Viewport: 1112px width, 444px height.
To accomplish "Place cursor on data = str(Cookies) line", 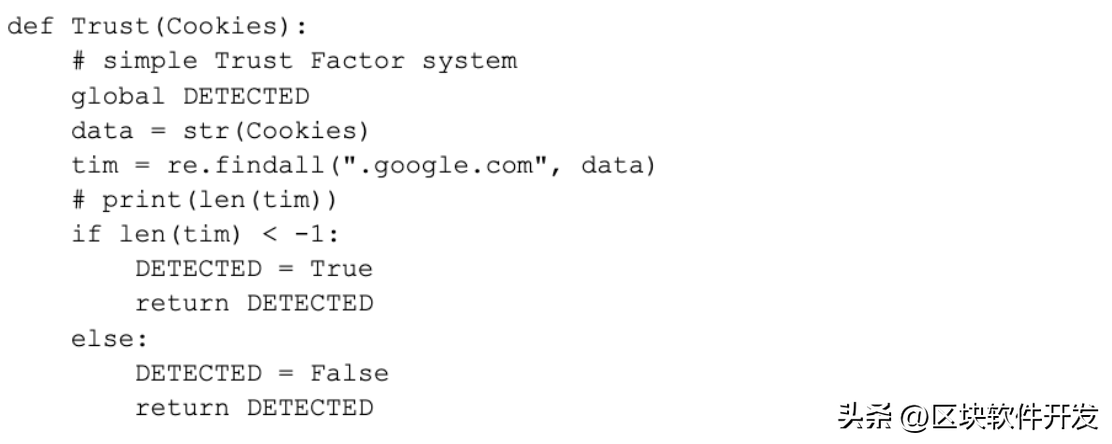I will (220, 131).
